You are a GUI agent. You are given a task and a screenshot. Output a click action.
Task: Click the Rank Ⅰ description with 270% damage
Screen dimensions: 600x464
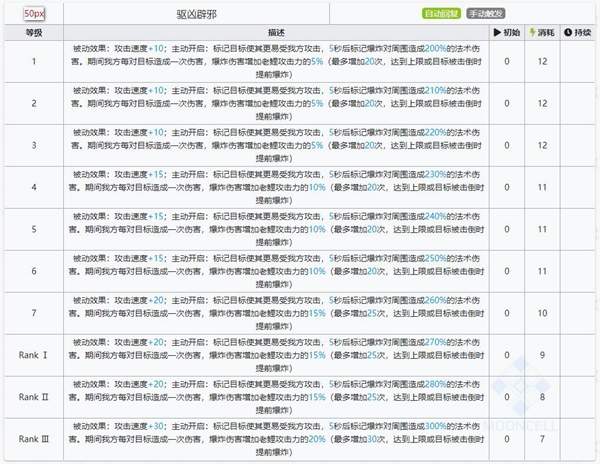tap(276, 355)
